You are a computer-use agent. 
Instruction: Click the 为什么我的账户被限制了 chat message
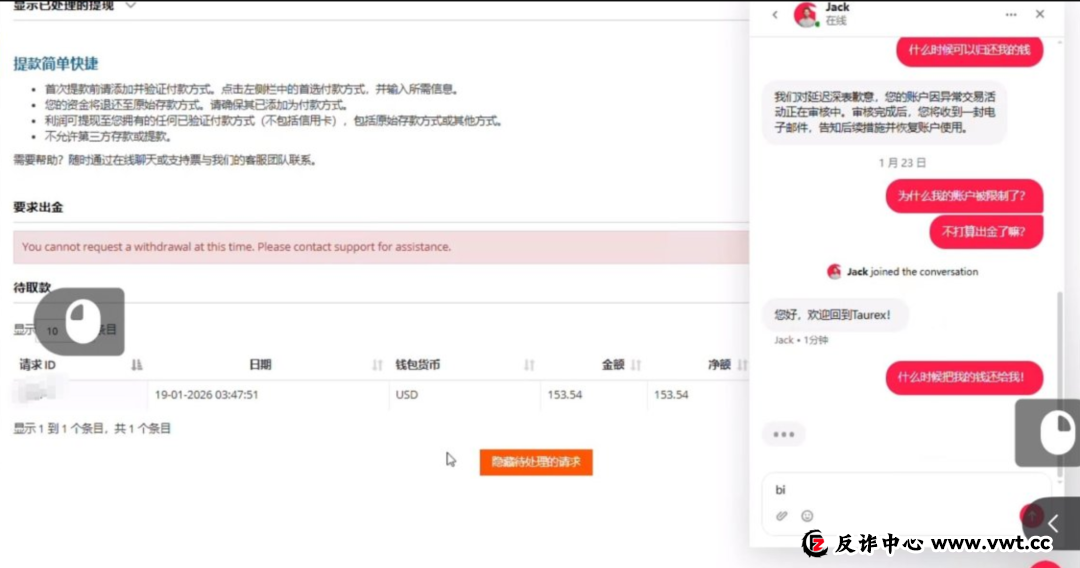[x=961, y=196]
